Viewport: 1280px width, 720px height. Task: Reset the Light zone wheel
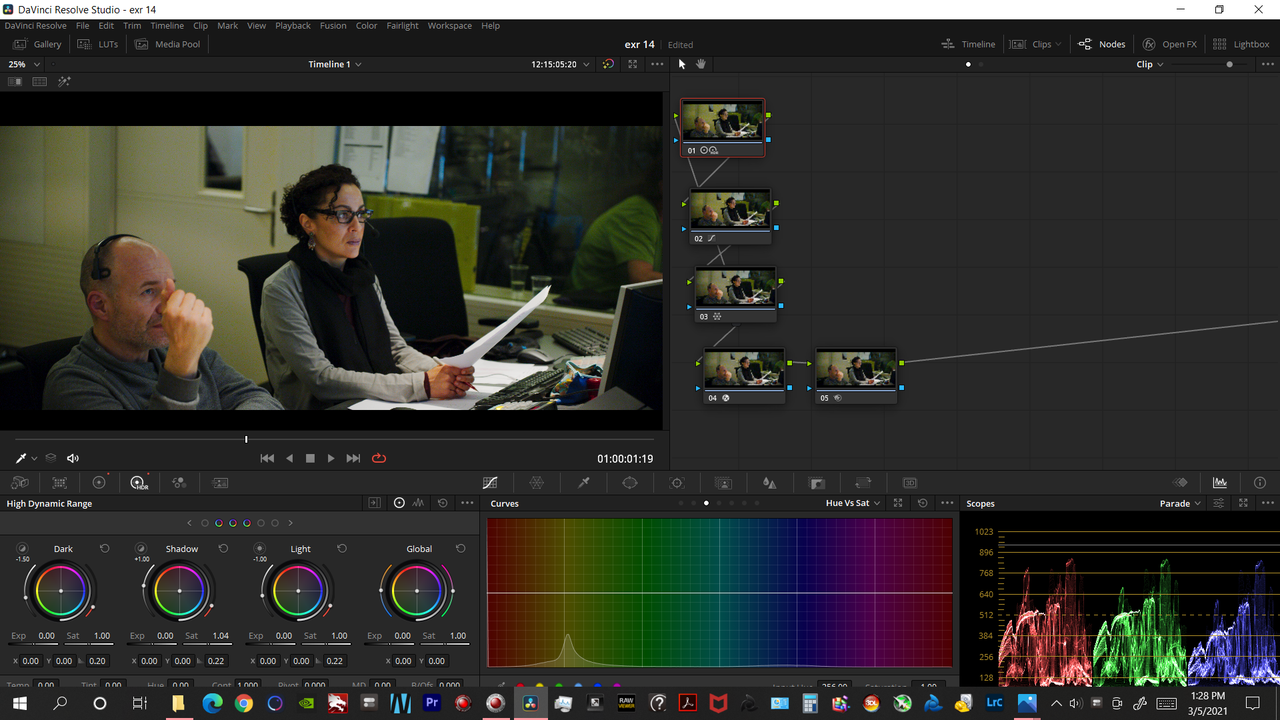(x=342, y=548)
